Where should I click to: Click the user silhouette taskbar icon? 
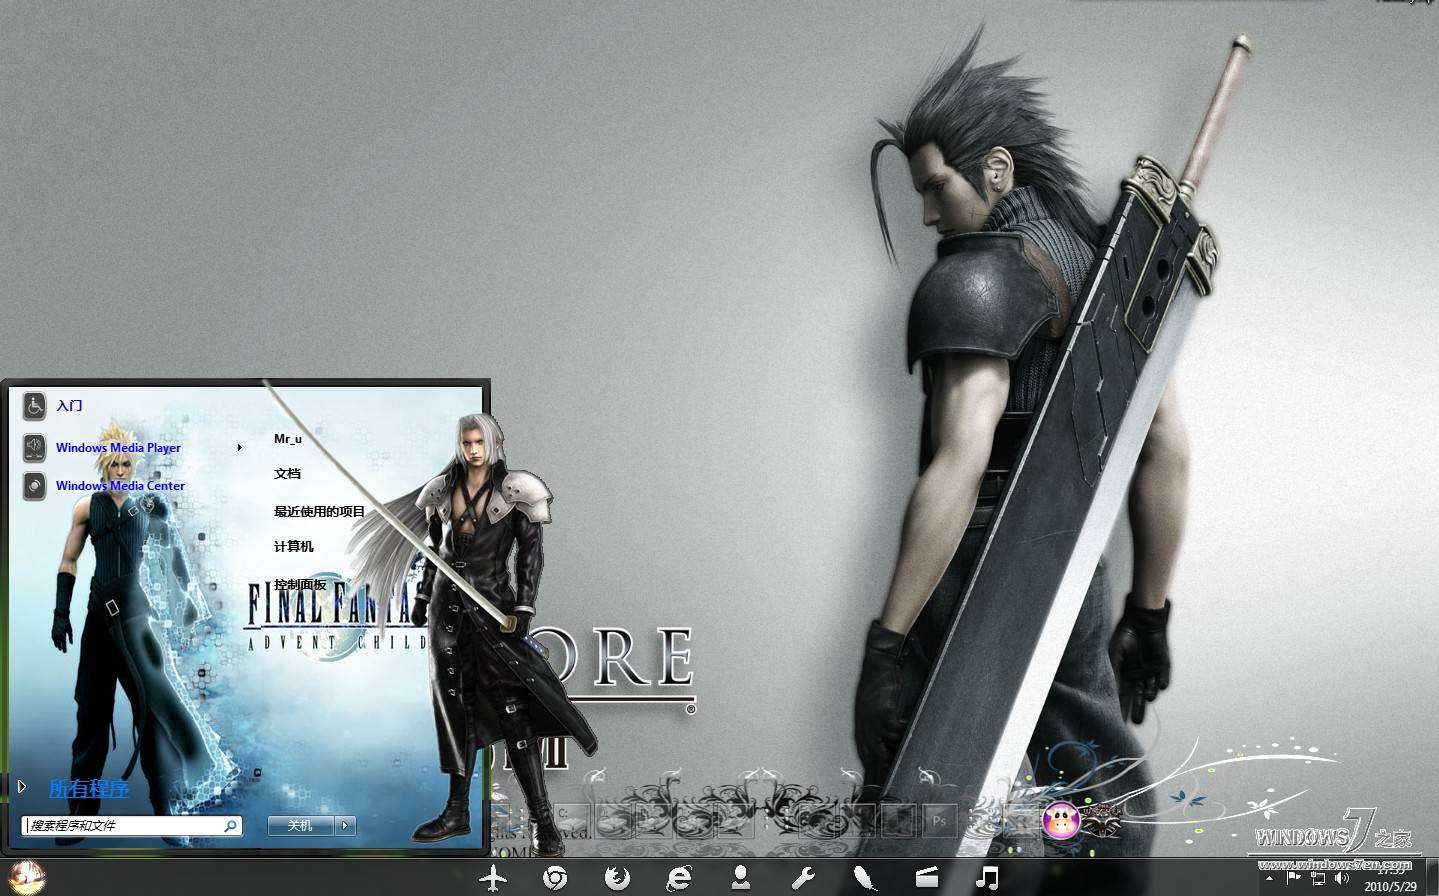[741, 878]
